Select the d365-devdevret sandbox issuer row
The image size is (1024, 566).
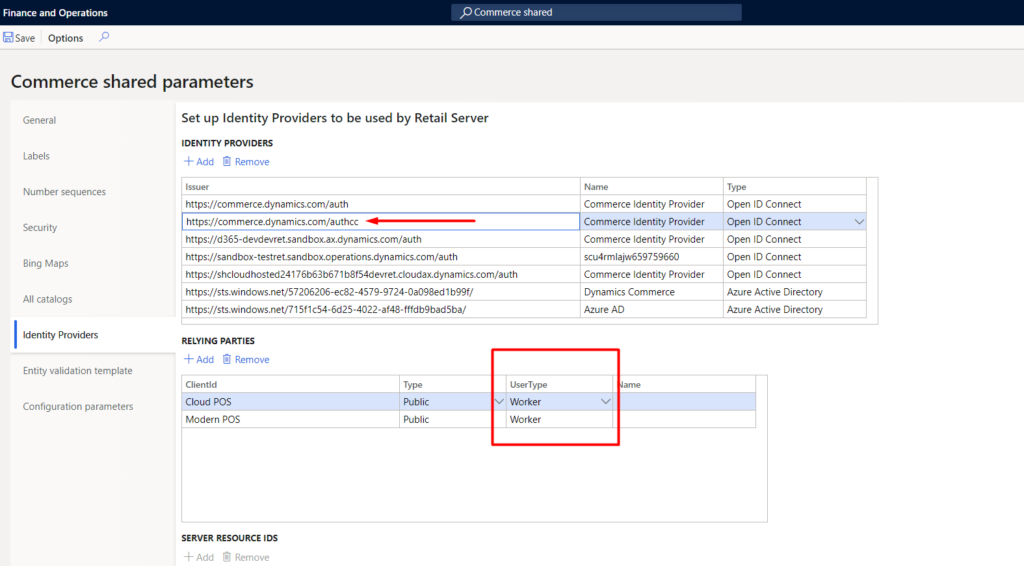click(x=381, y=240)
